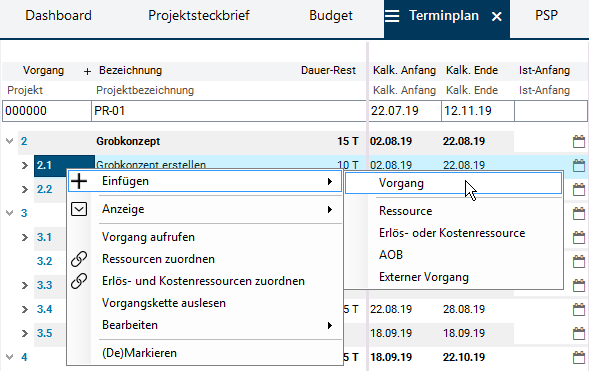589x371 pixels.
Task: Expand task 3.1 row
Action: [x=25, y=237]
